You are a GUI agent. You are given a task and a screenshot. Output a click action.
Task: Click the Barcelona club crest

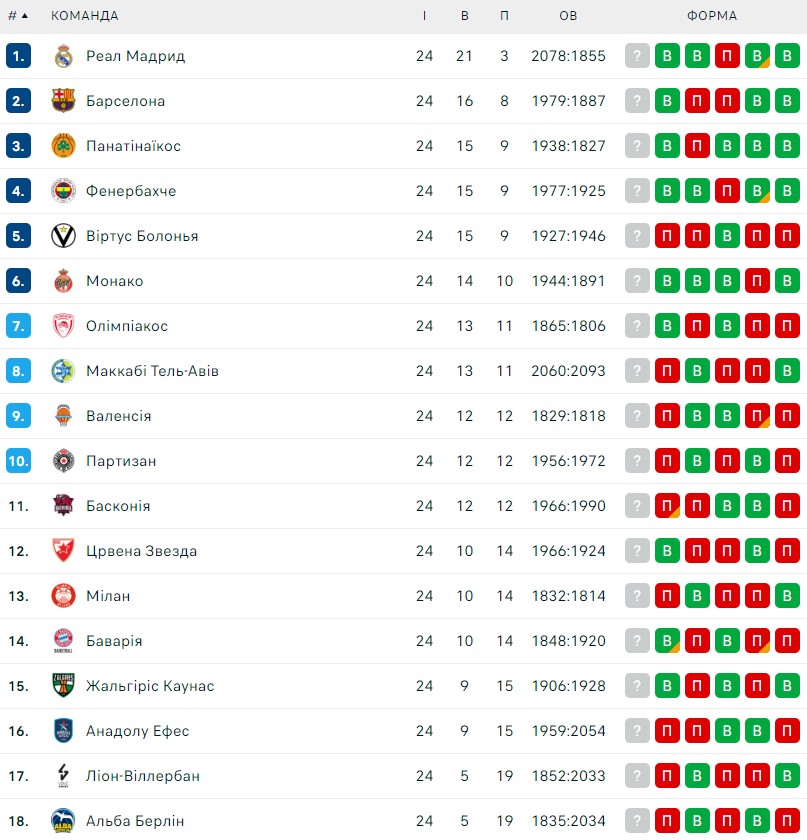[63, 101]
